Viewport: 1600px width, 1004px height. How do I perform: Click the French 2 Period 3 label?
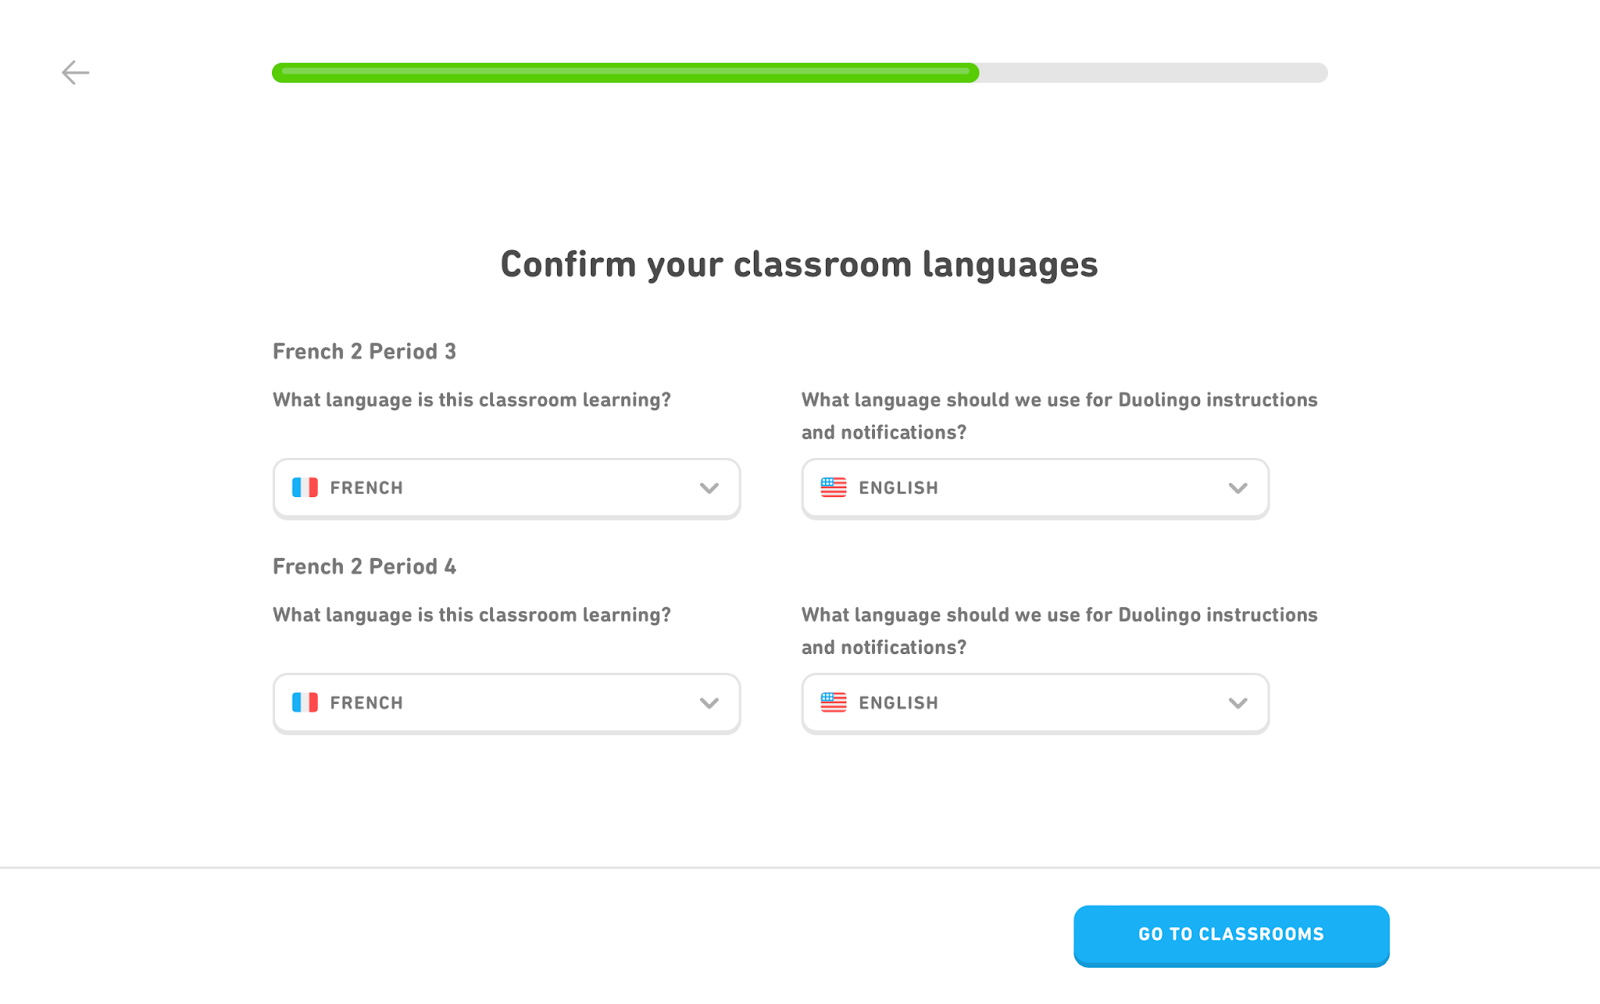[364, 351]
